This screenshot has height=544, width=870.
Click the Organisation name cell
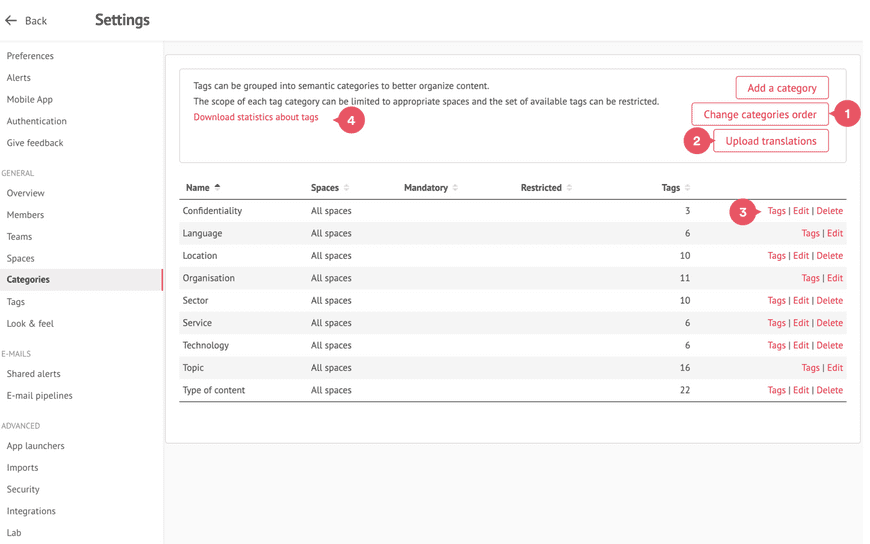click(209, 278)
